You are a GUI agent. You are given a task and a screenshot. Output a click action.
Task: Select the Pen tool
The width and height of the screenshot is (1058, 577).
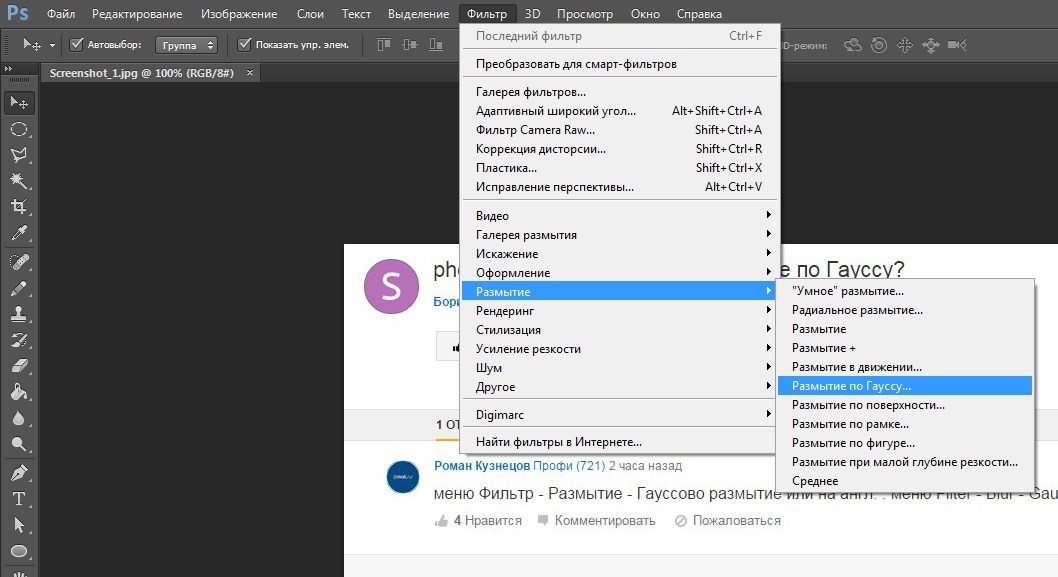(19, 472)
